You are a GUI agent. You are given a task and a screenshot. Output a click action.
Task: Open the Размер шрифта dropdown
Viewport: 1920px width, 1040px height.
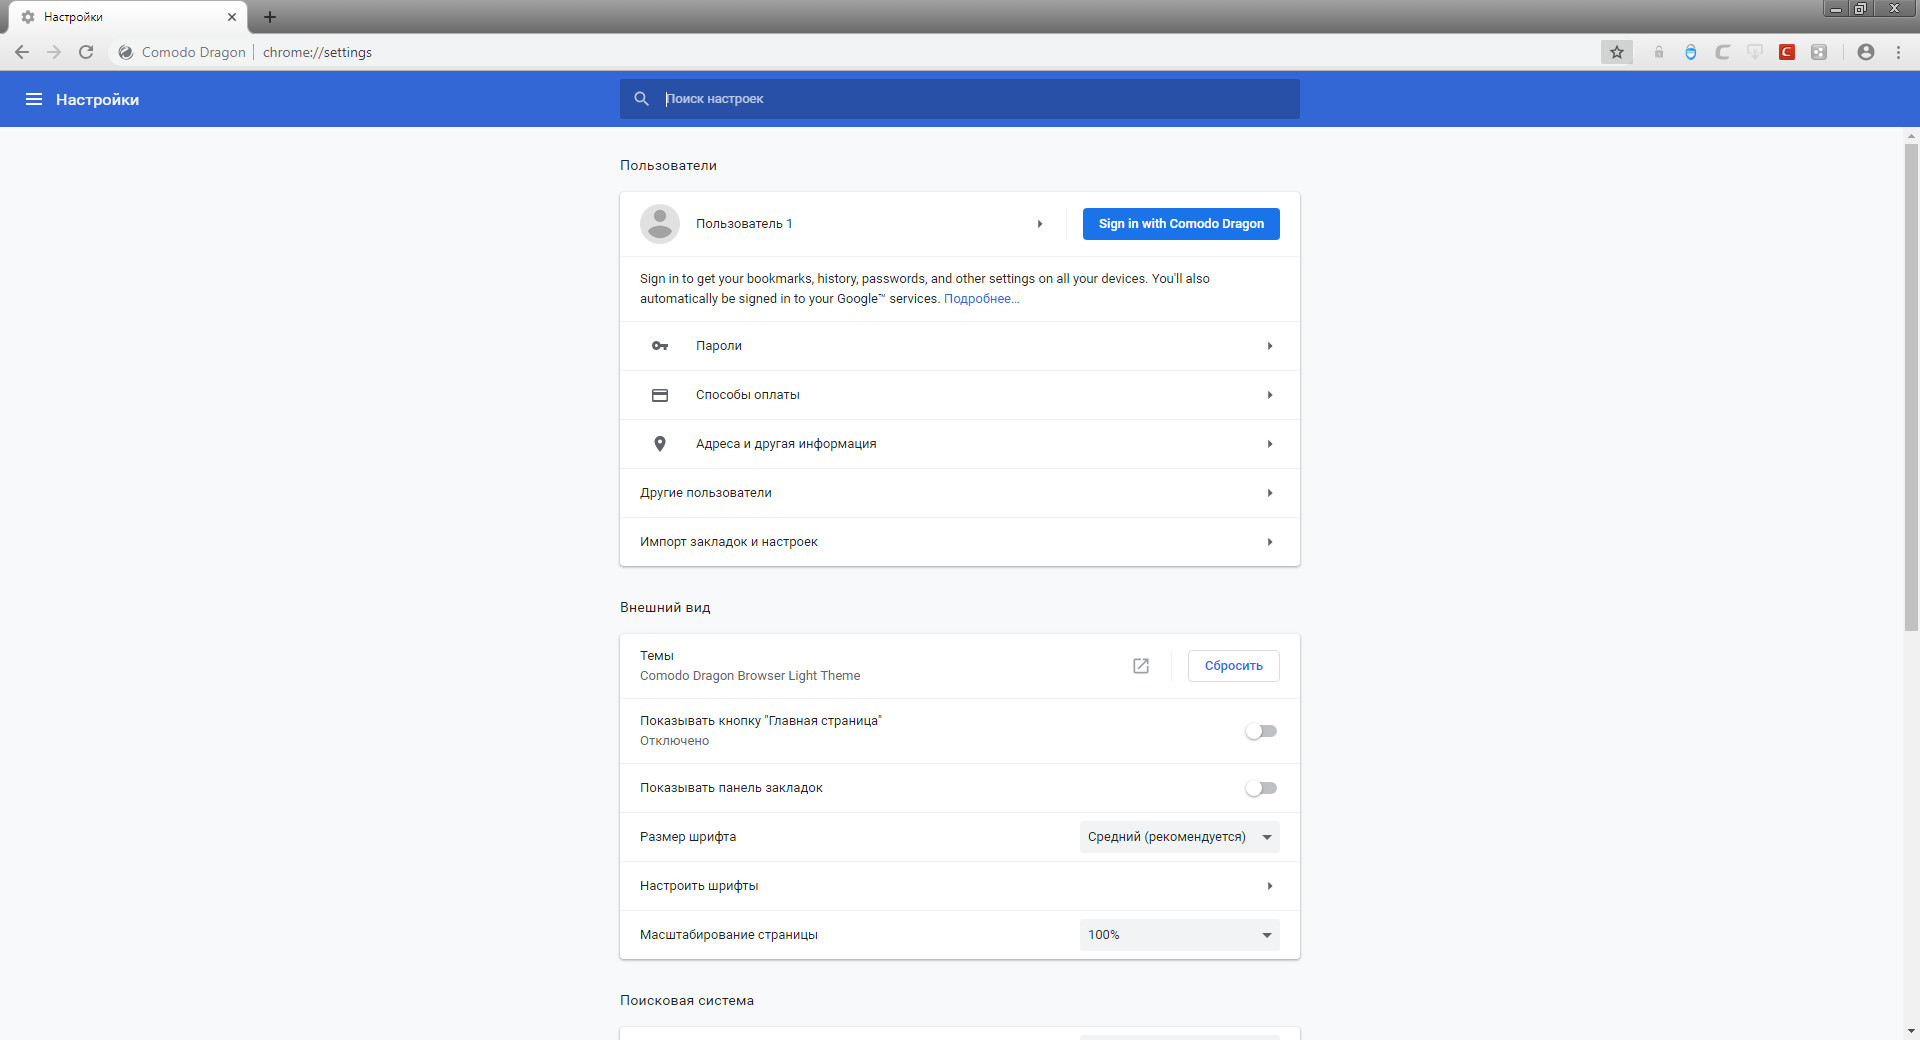pyautogui.click(x=1180, y=837)
